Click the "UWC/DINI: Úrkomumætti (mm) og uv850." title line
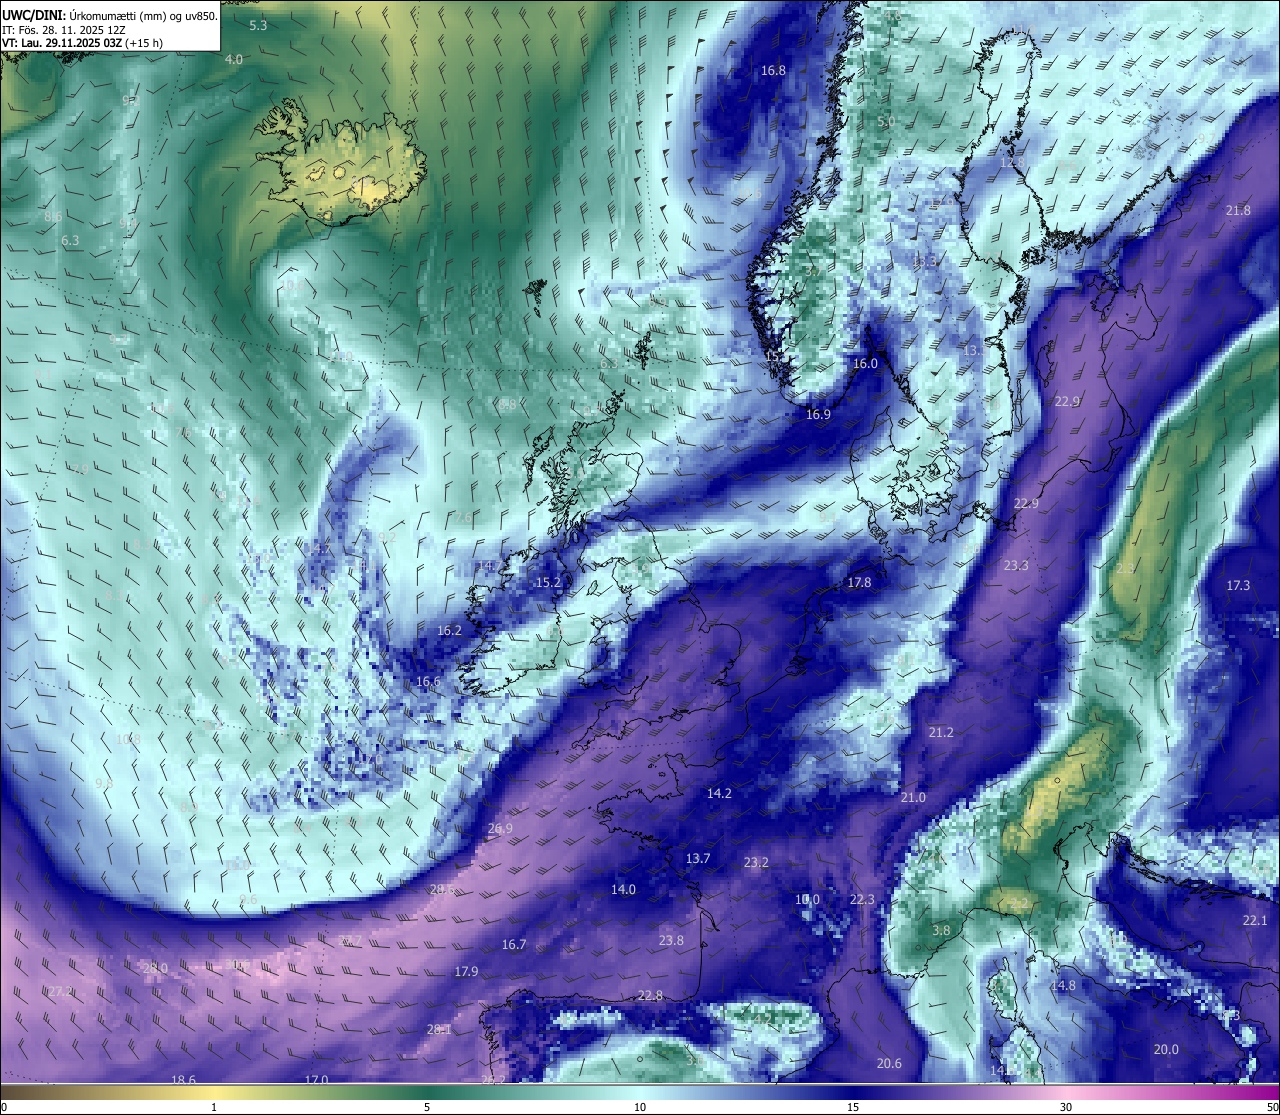The image size is (1280, 1115). point(110,15)
